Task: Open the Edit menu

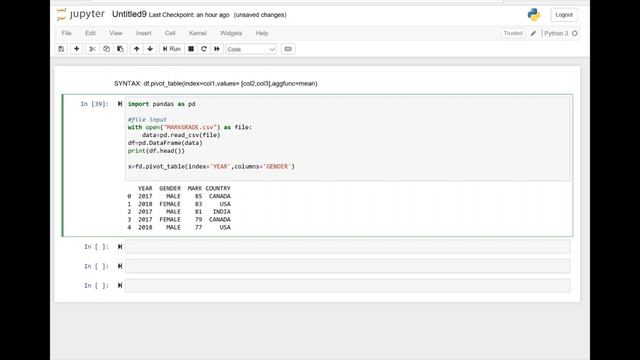Action: point(90,33)
